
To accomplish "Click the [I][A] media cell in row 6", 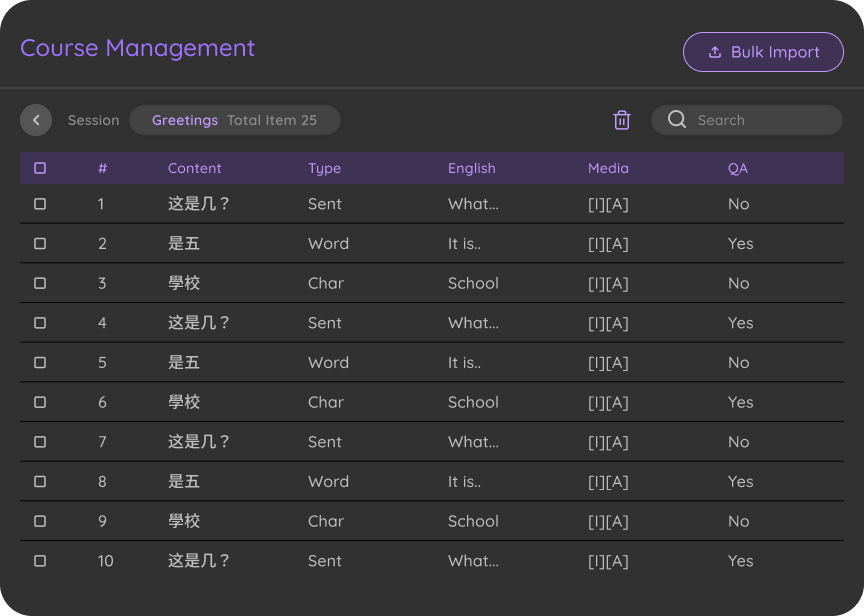I will click(x=608, y=403).
